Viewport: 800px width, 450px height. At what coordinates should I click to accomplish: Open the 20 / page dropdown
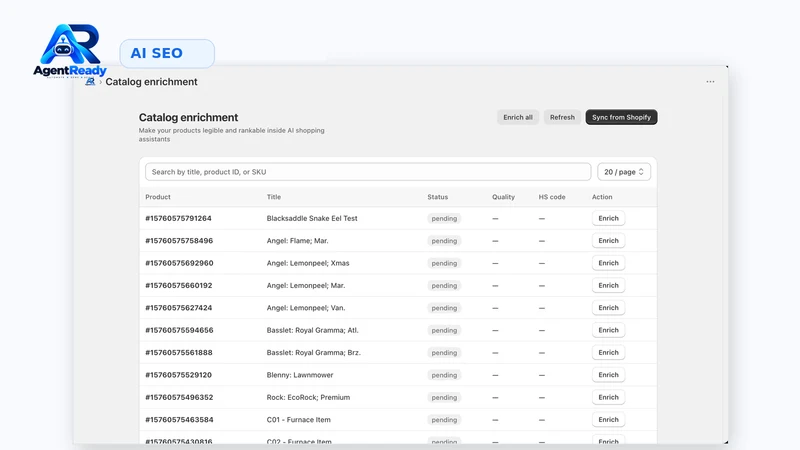click(624, 172)
